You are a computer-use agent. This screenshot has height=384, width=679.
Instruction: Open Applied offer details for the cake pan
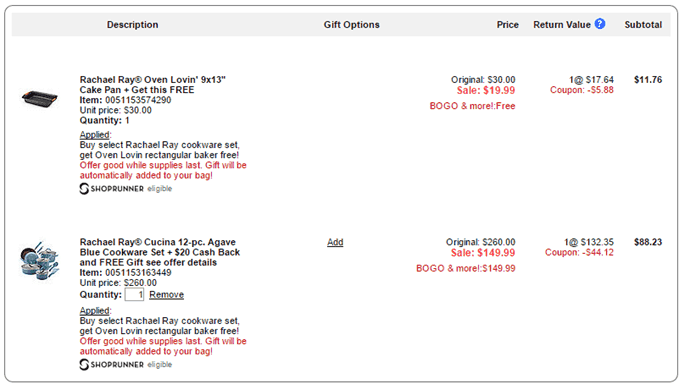click(x=95, y=135)
